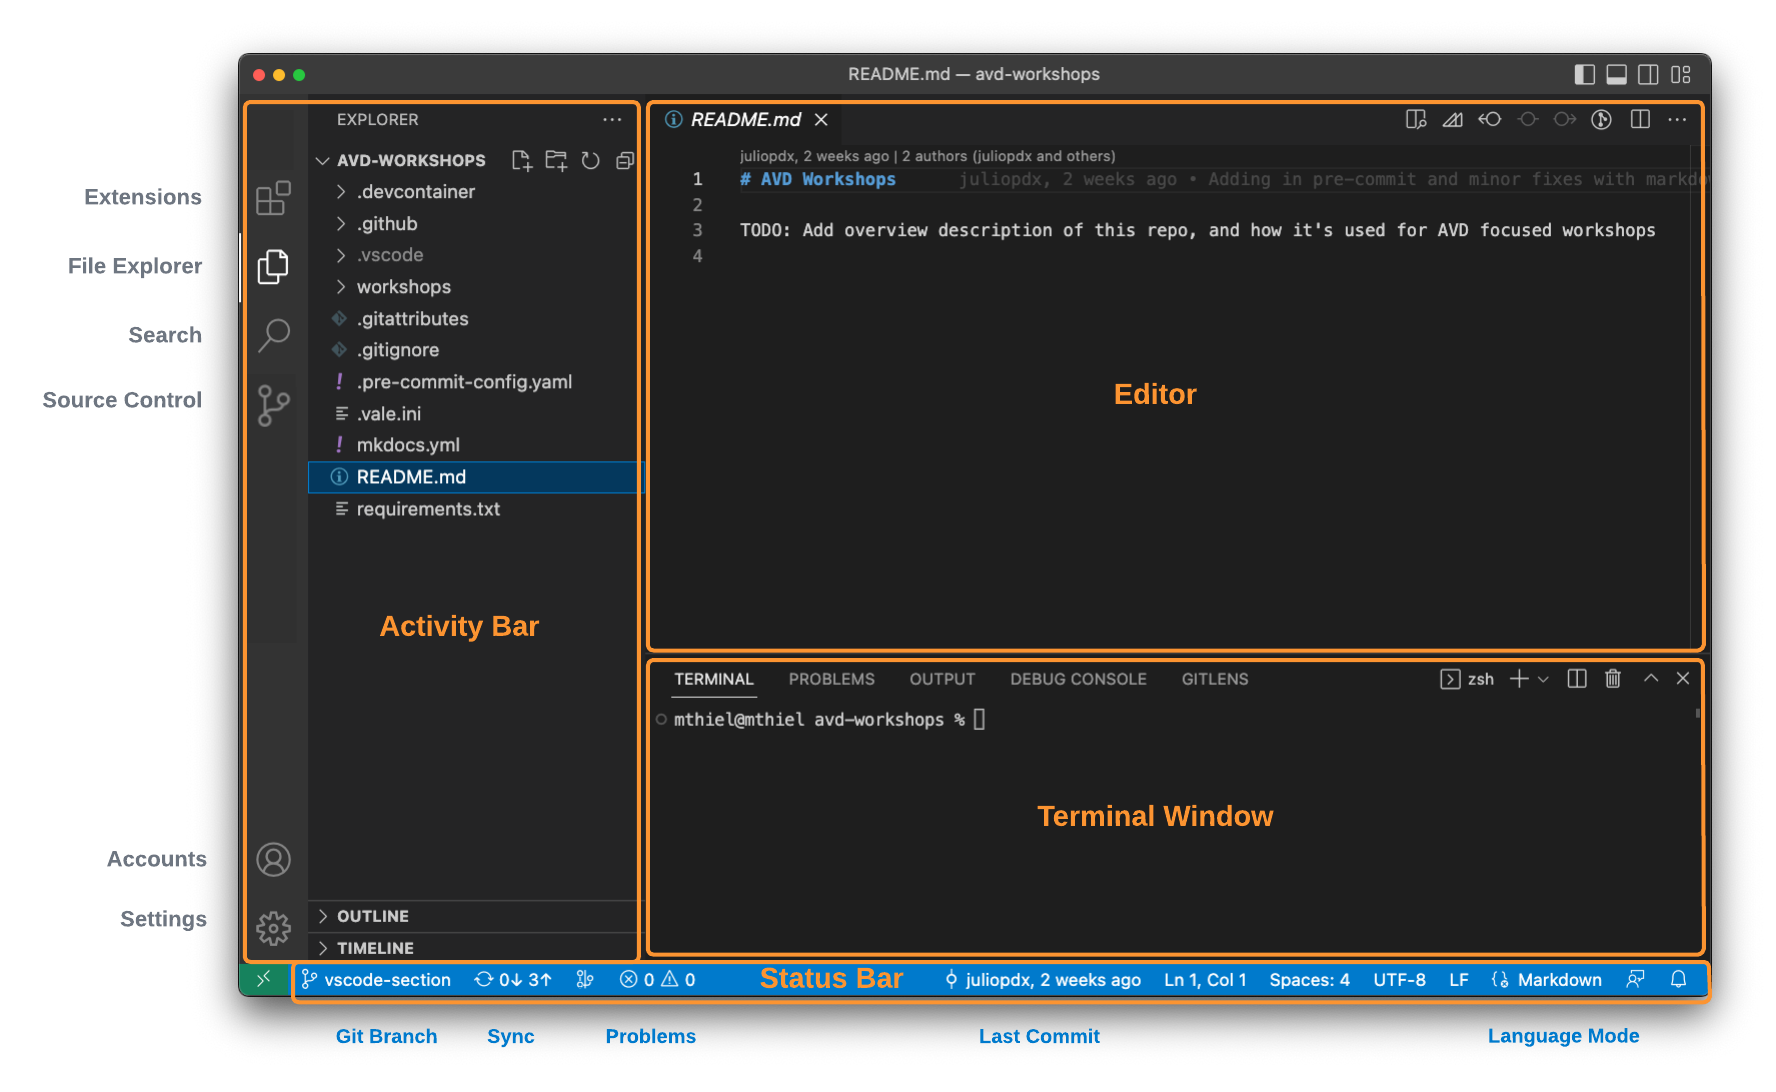Expand the workshops folder
1776x1092 pixels.
pyautogui.click(x=403, y=287)
